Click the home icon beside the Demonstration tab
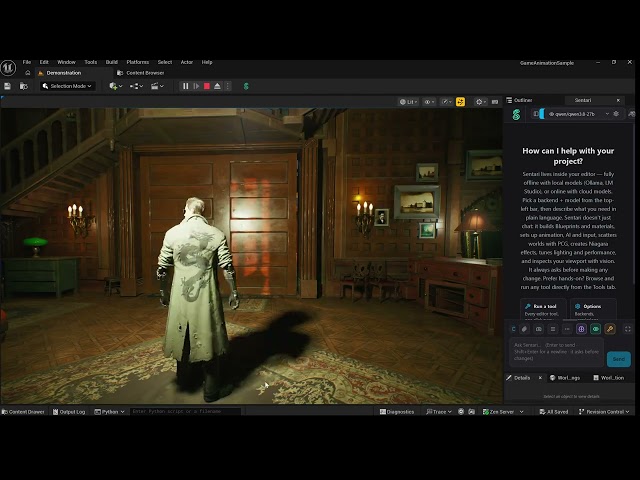640x480 pixels. (28, 73)
